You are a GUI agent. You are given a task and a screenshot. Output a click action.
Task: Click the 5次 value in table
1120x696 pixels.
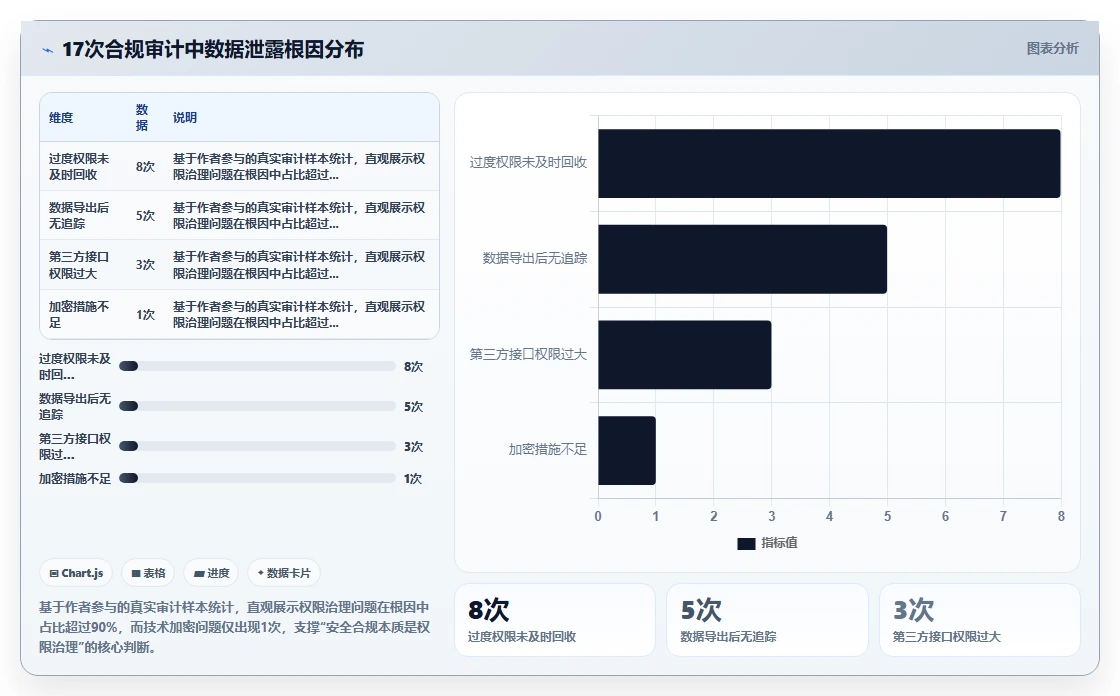pos(146,216)
